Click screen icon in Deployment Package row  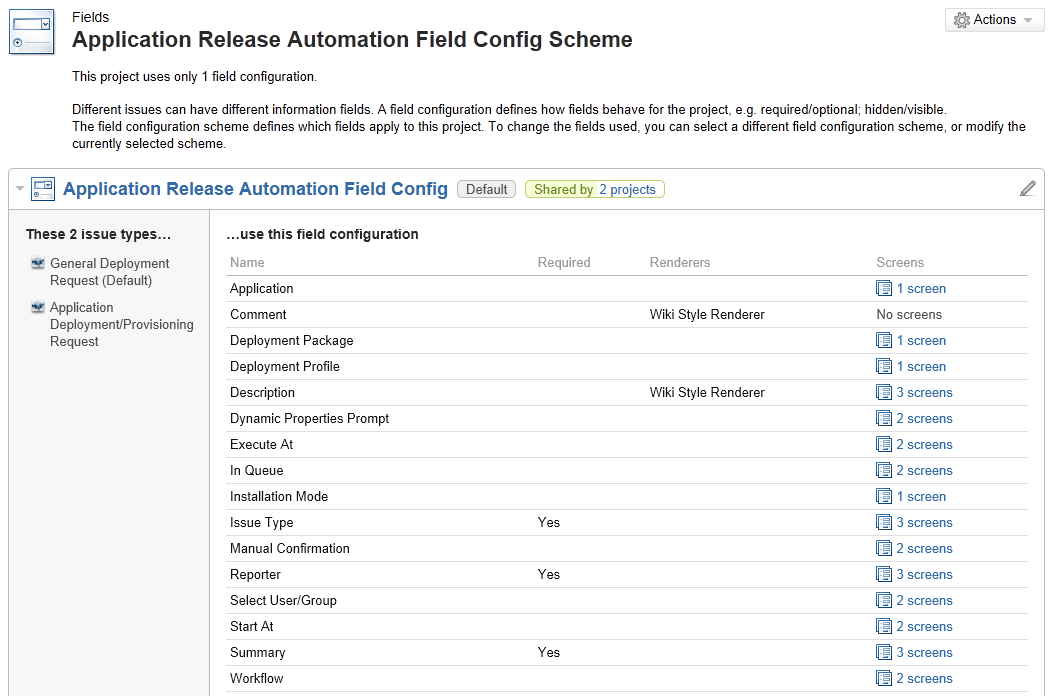coord(883,341)
